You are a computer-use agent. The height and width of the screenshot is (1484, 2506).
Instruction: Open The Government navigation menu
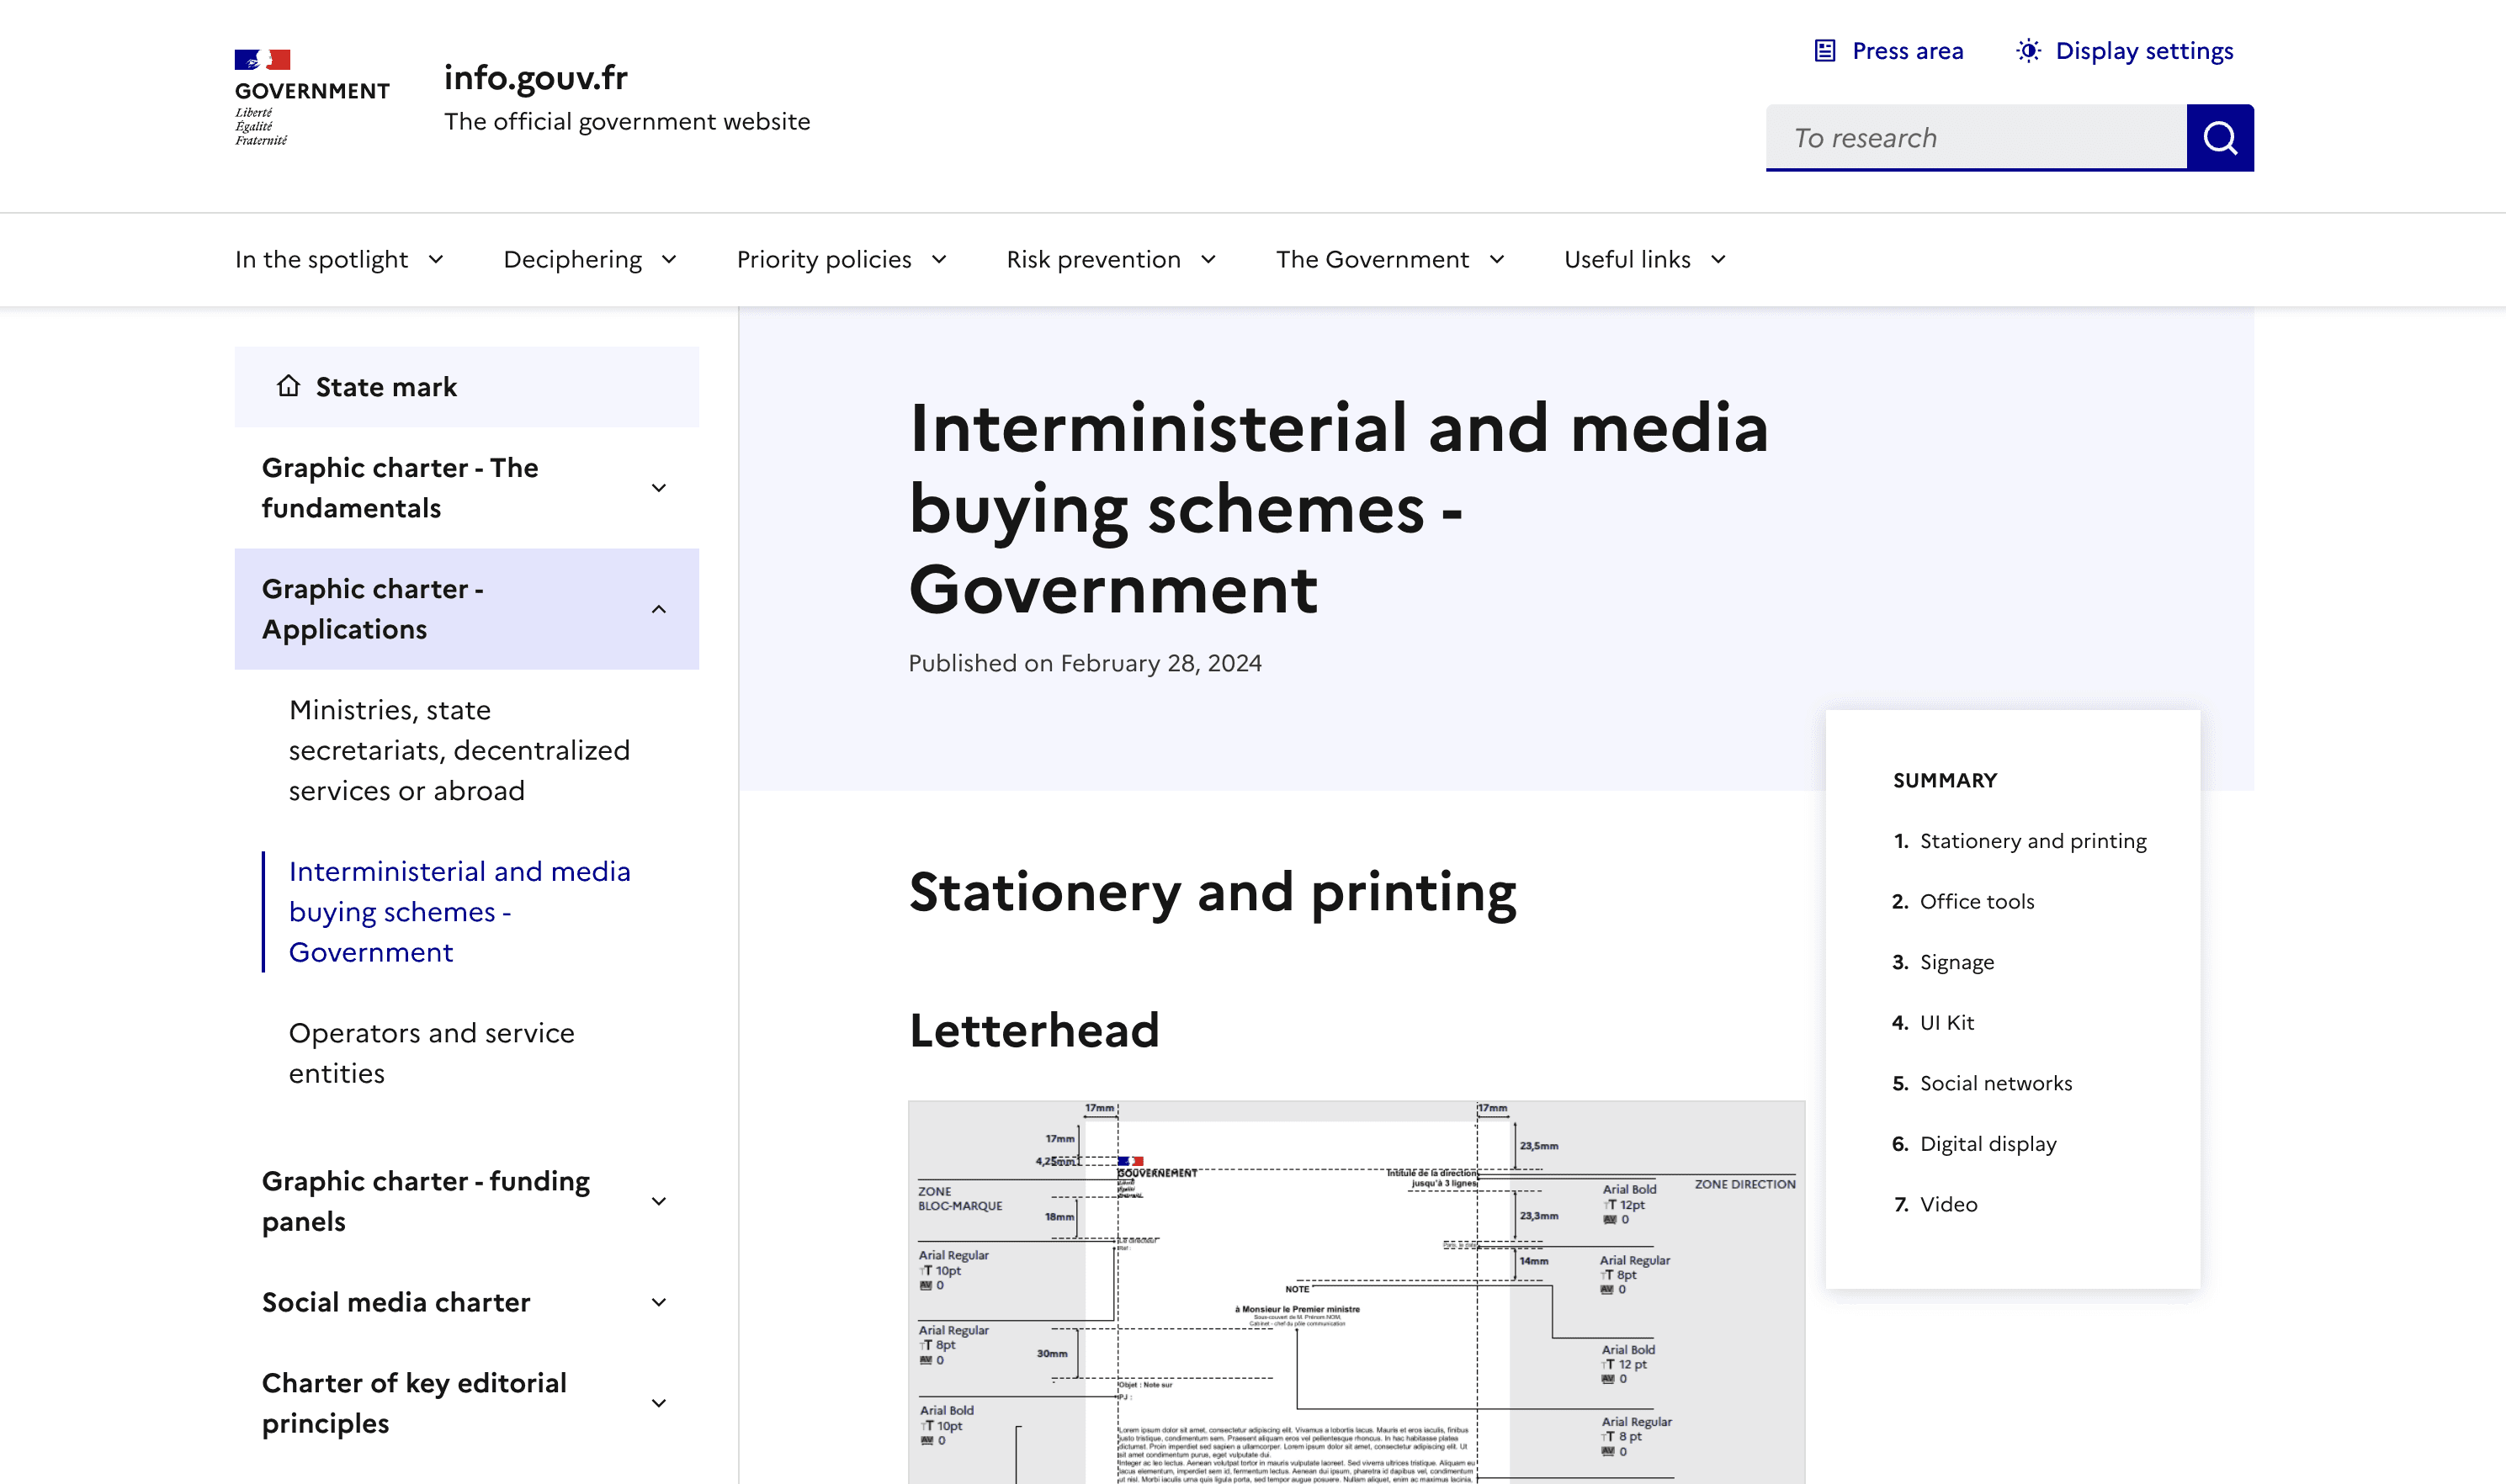pos(1389,260)
